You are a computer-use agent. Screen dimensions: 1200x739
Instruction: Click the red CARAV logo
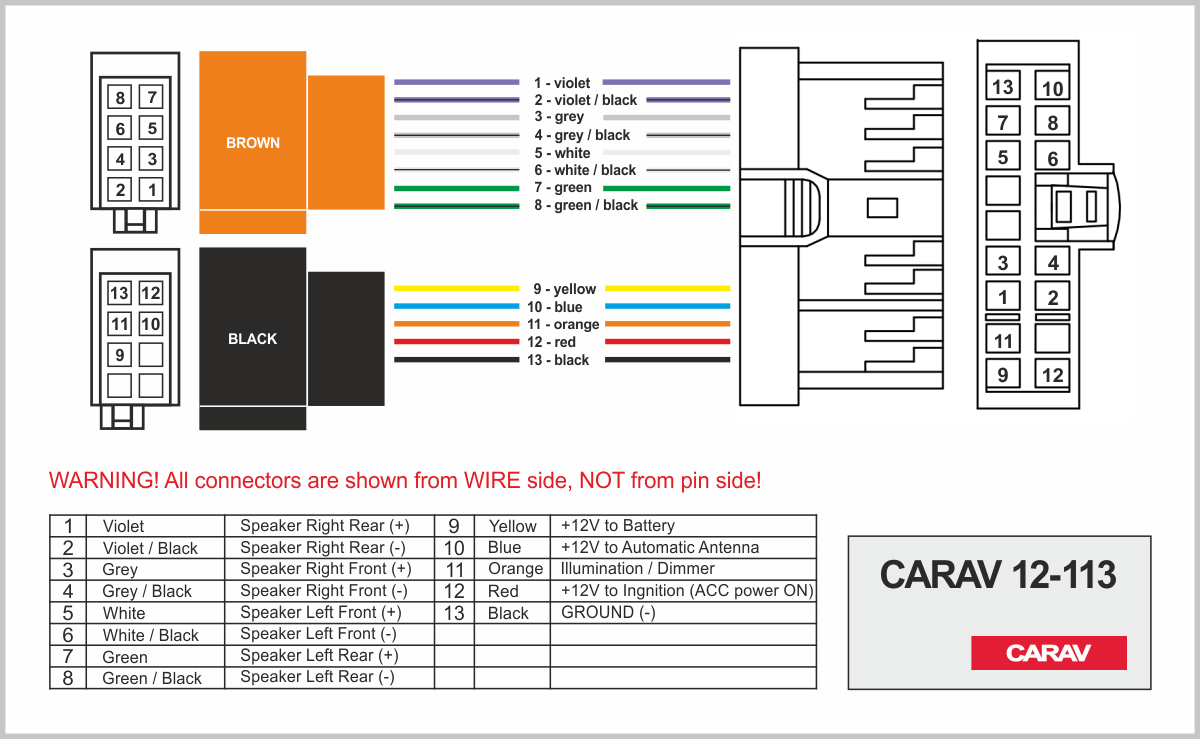(x=1048, y=653)
